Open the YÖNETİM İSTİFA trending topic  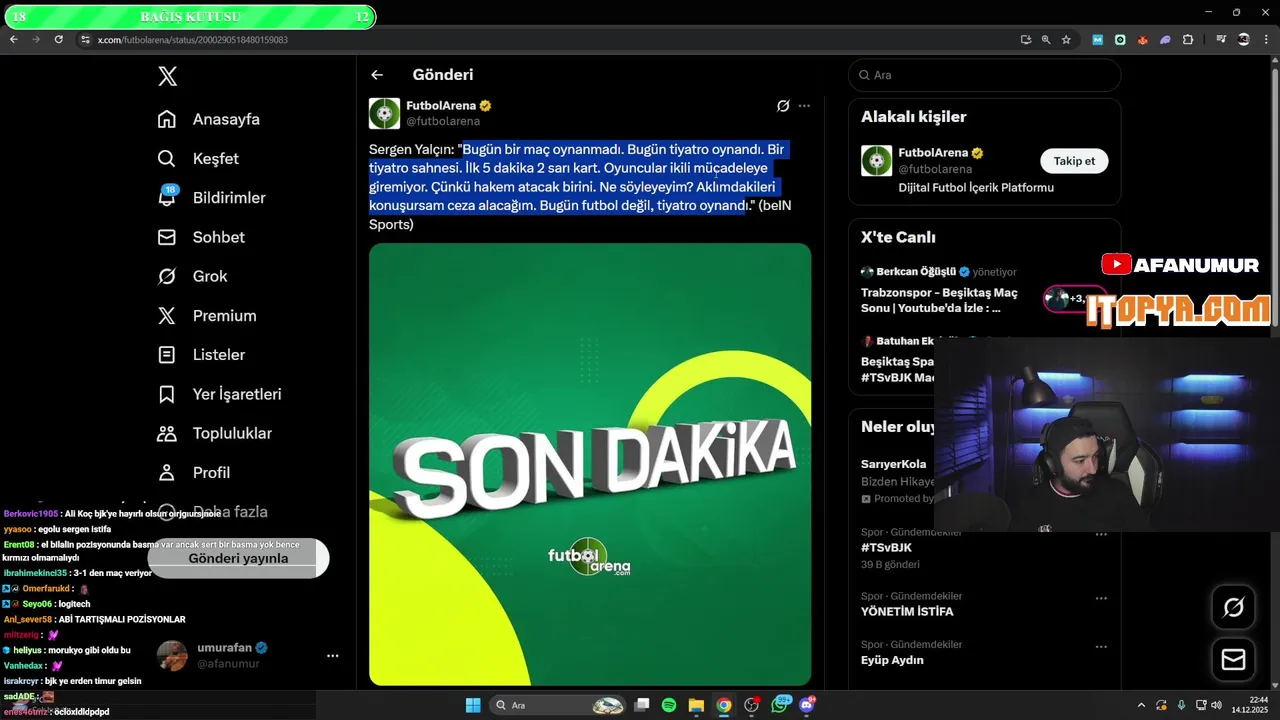907,611
